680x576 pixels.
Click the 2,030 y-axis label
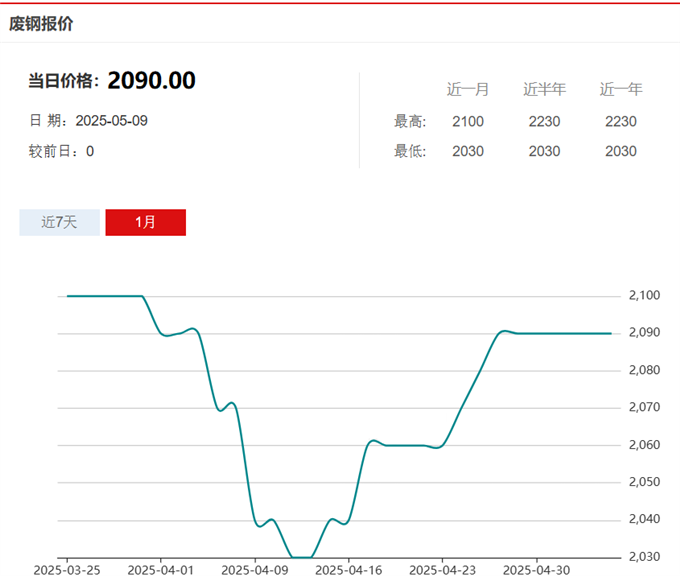point(644,556)
